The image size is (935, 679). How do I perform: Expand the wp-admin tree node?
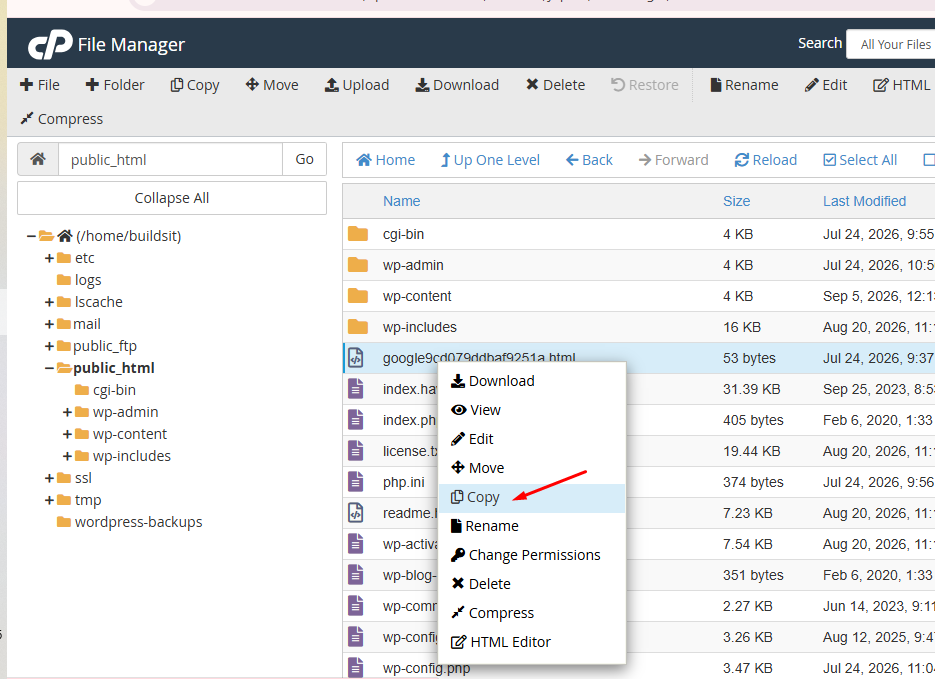(67, 413)
